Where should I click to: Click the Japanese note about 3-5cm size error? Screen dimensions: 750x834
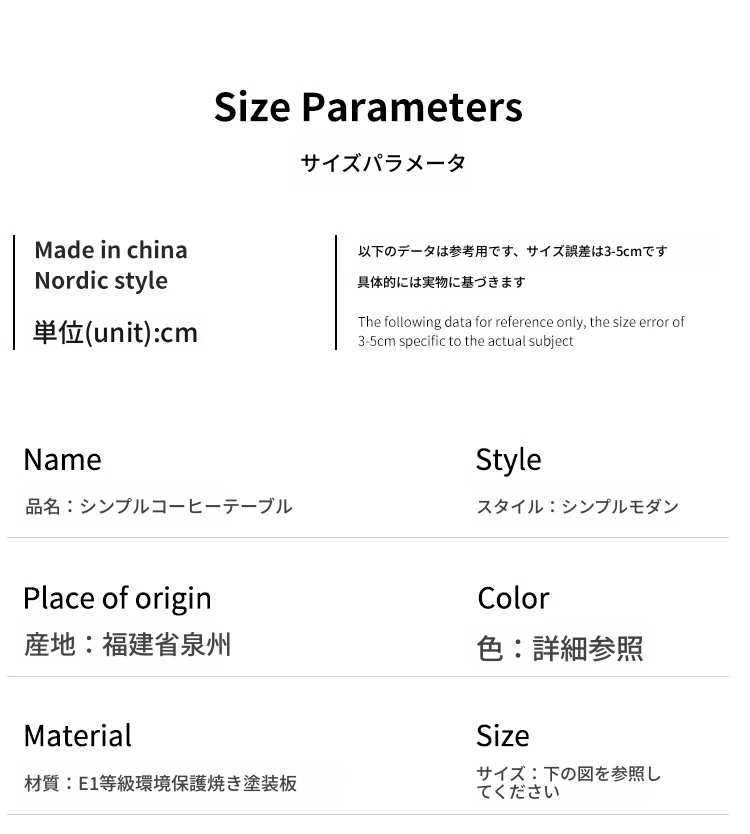[512, 251]
